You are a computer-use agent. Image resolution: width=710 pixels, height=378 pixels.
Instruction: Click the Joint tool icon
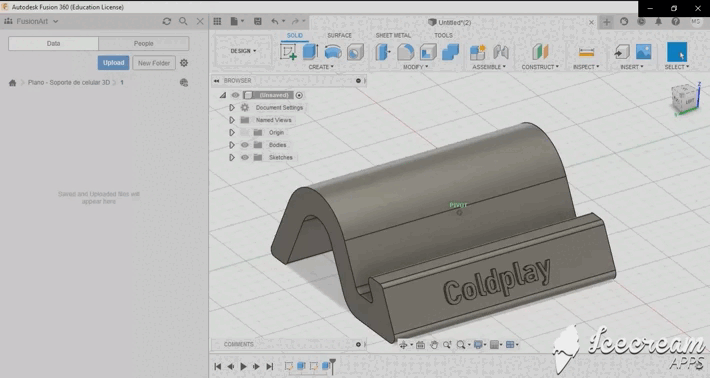[501, 52]
